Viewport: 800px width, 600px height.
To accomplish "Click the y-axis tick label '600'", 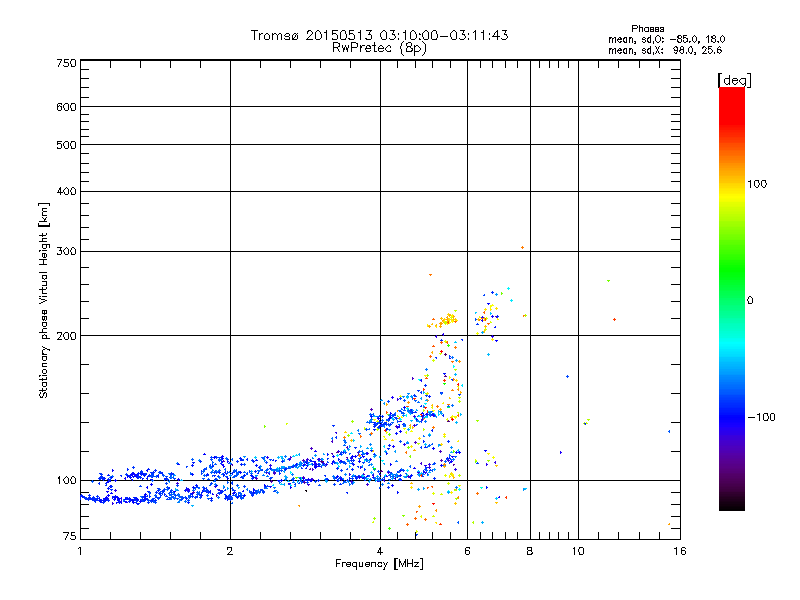I will point(67,107).
